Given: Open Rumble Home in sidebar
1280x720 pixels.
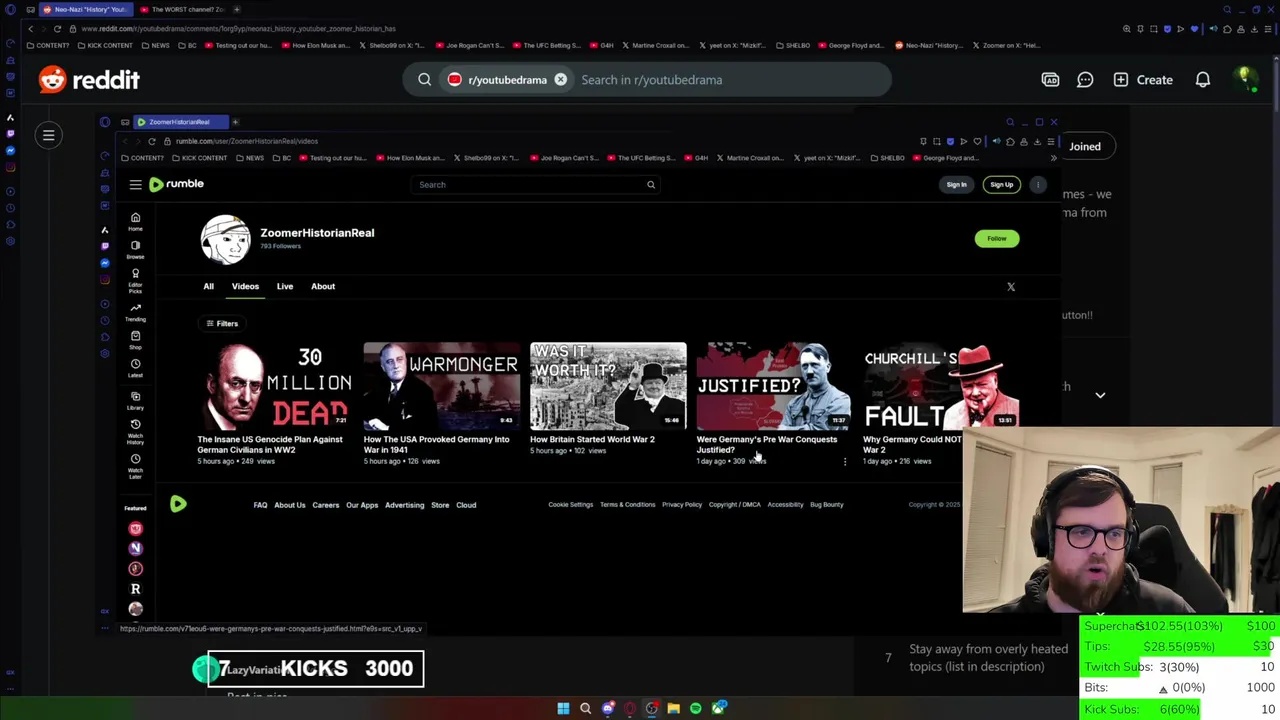Looking at the screenshot, I should pyautogui.click(x=135, y=222).
